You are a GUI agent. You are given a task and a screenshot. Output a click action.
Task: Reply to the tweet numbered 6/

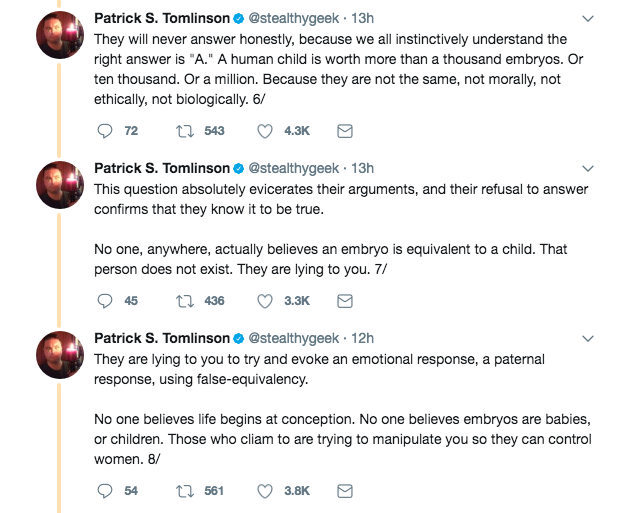click(104, 131)
